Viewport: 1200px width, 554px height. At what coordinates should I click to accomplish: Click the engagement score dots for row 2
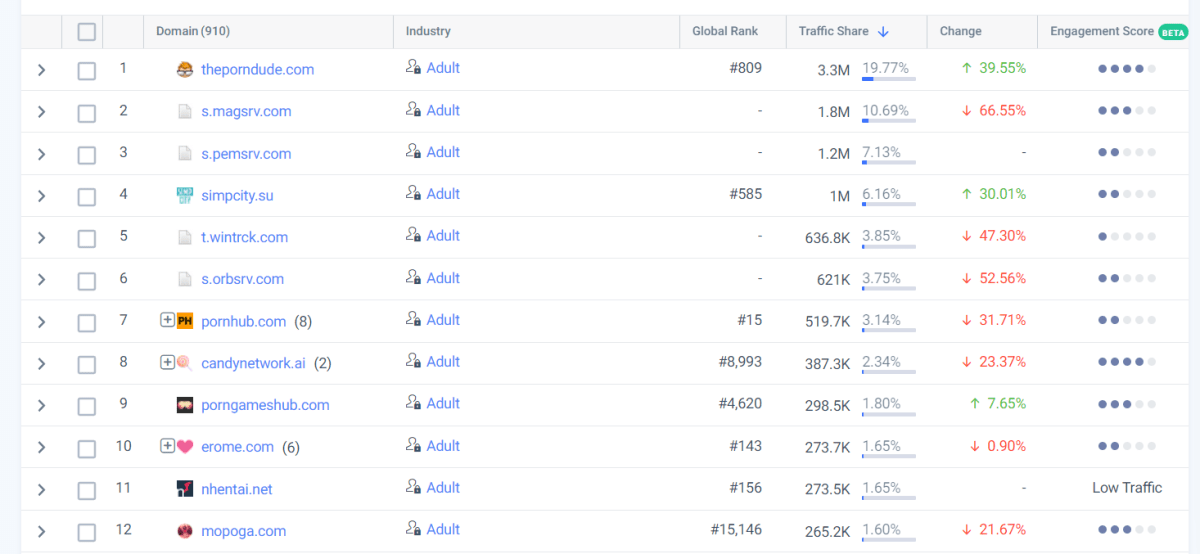1126,111
